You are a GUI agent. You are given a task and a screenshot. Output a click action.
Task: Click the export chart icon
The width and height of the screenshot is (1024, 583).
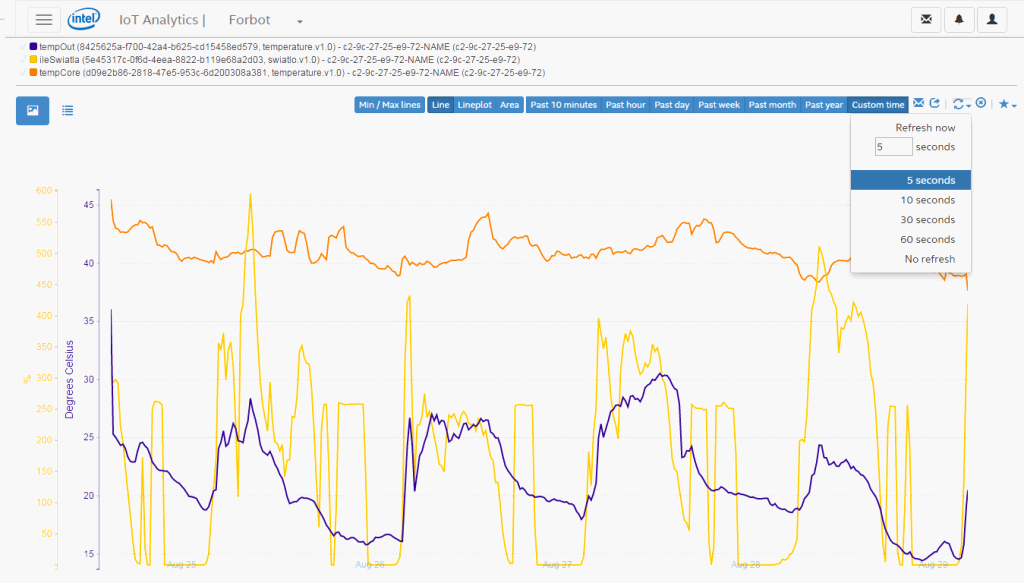pyautogui.click(x=935, y=104)
